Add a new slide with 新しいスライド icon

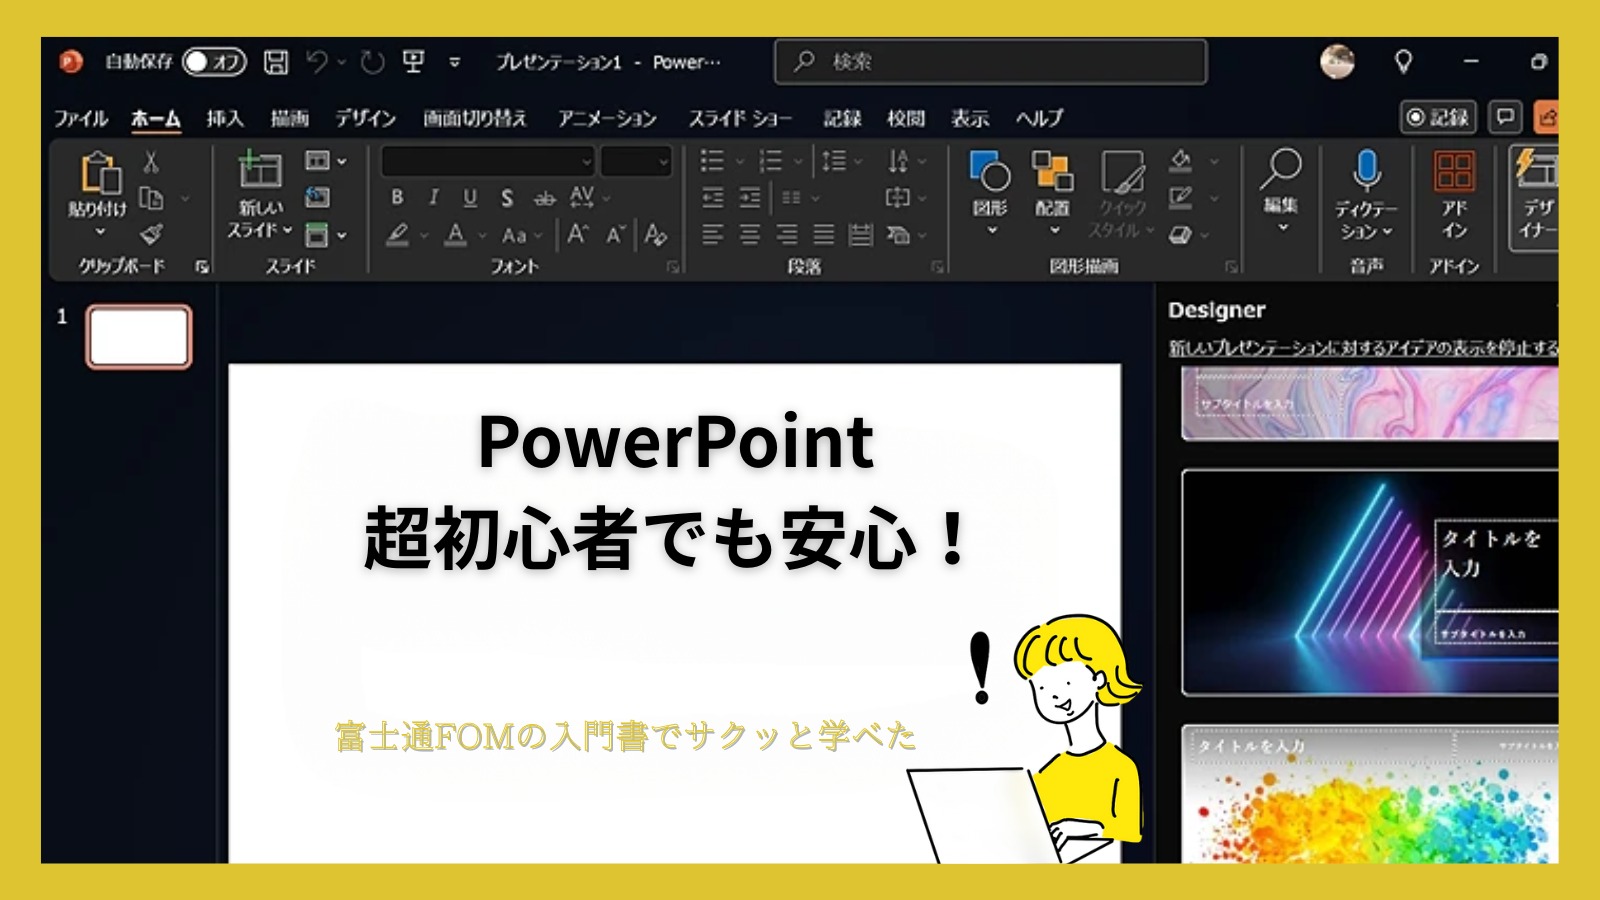[x=260, y=170]
